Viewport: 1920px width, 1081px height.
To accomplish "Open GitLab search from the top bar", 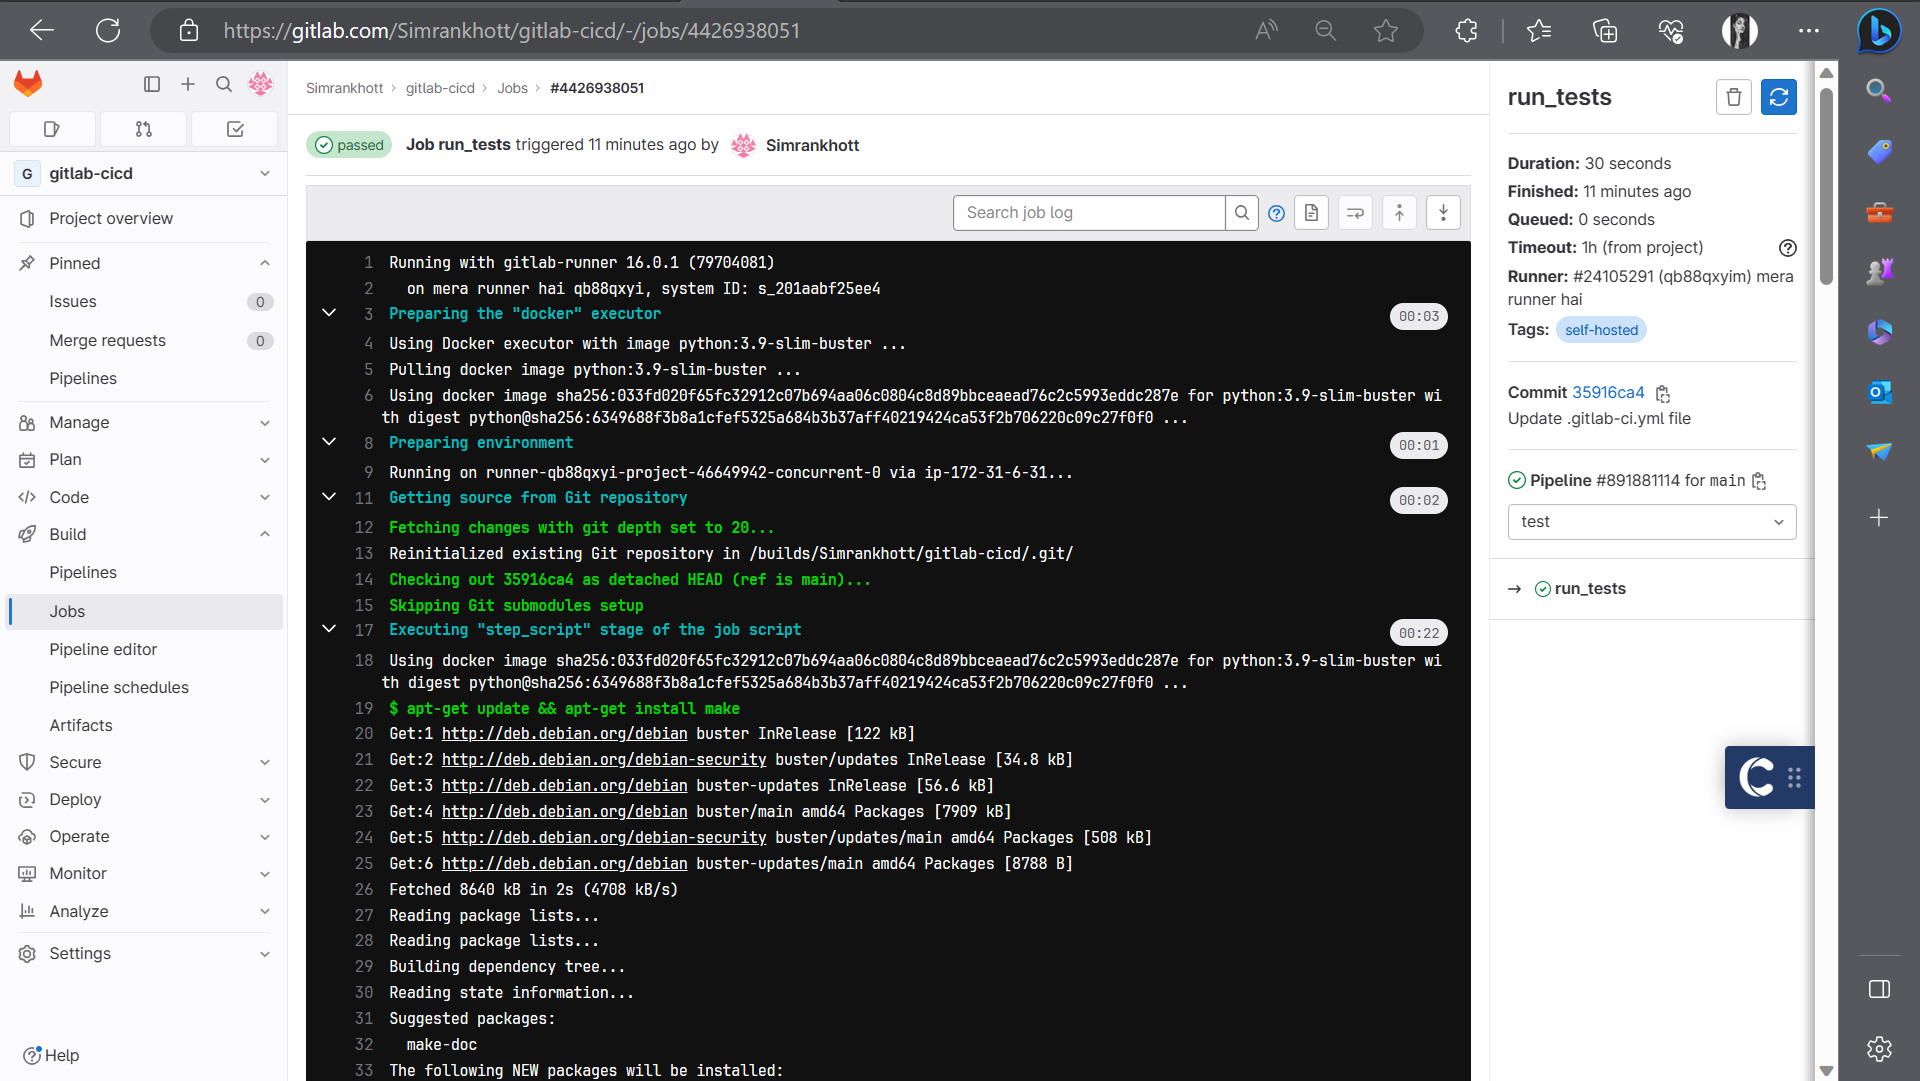I will [x=223, y=84].
